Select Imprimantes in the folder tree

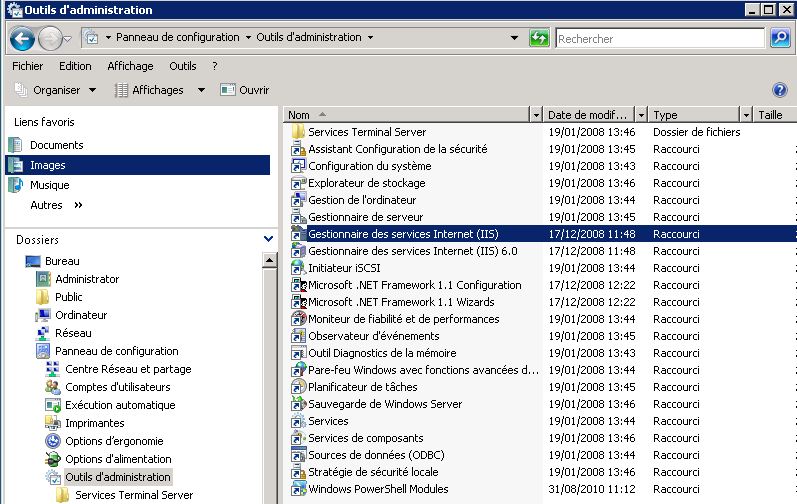click(94, 423)
